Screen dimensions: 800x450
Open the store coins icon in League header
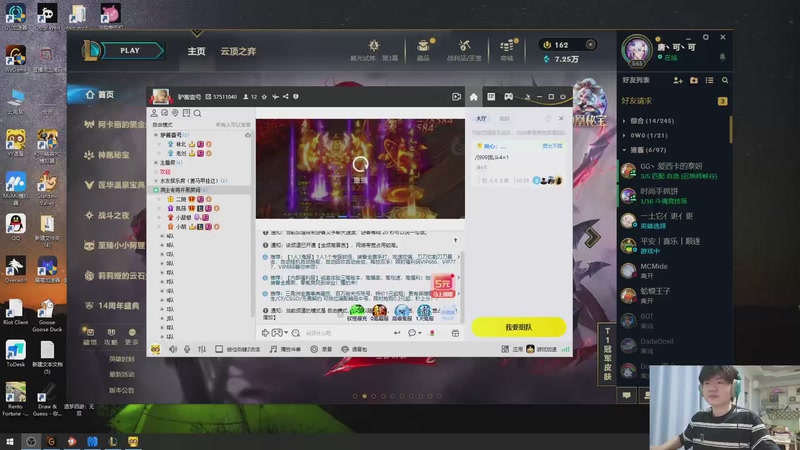point(507,46)
